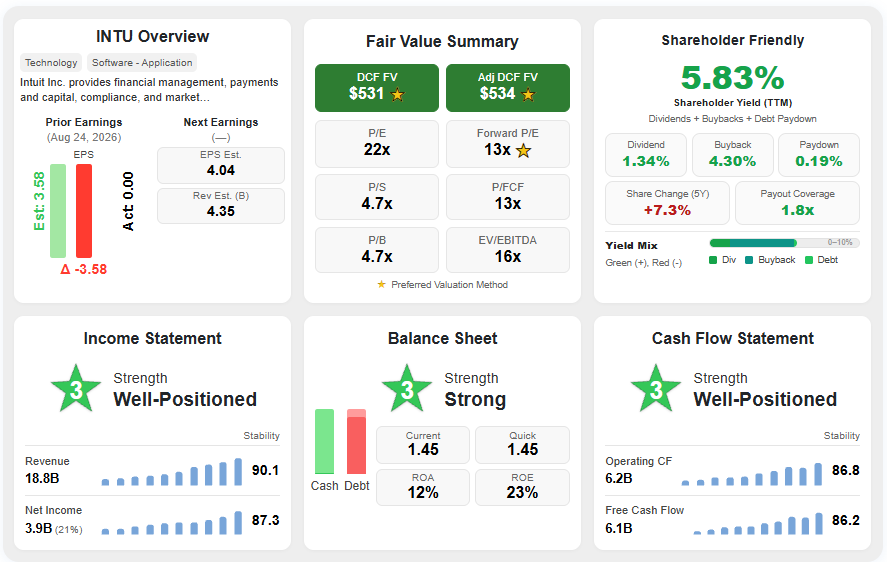Click the P/E 22x tile

point(377,144)
